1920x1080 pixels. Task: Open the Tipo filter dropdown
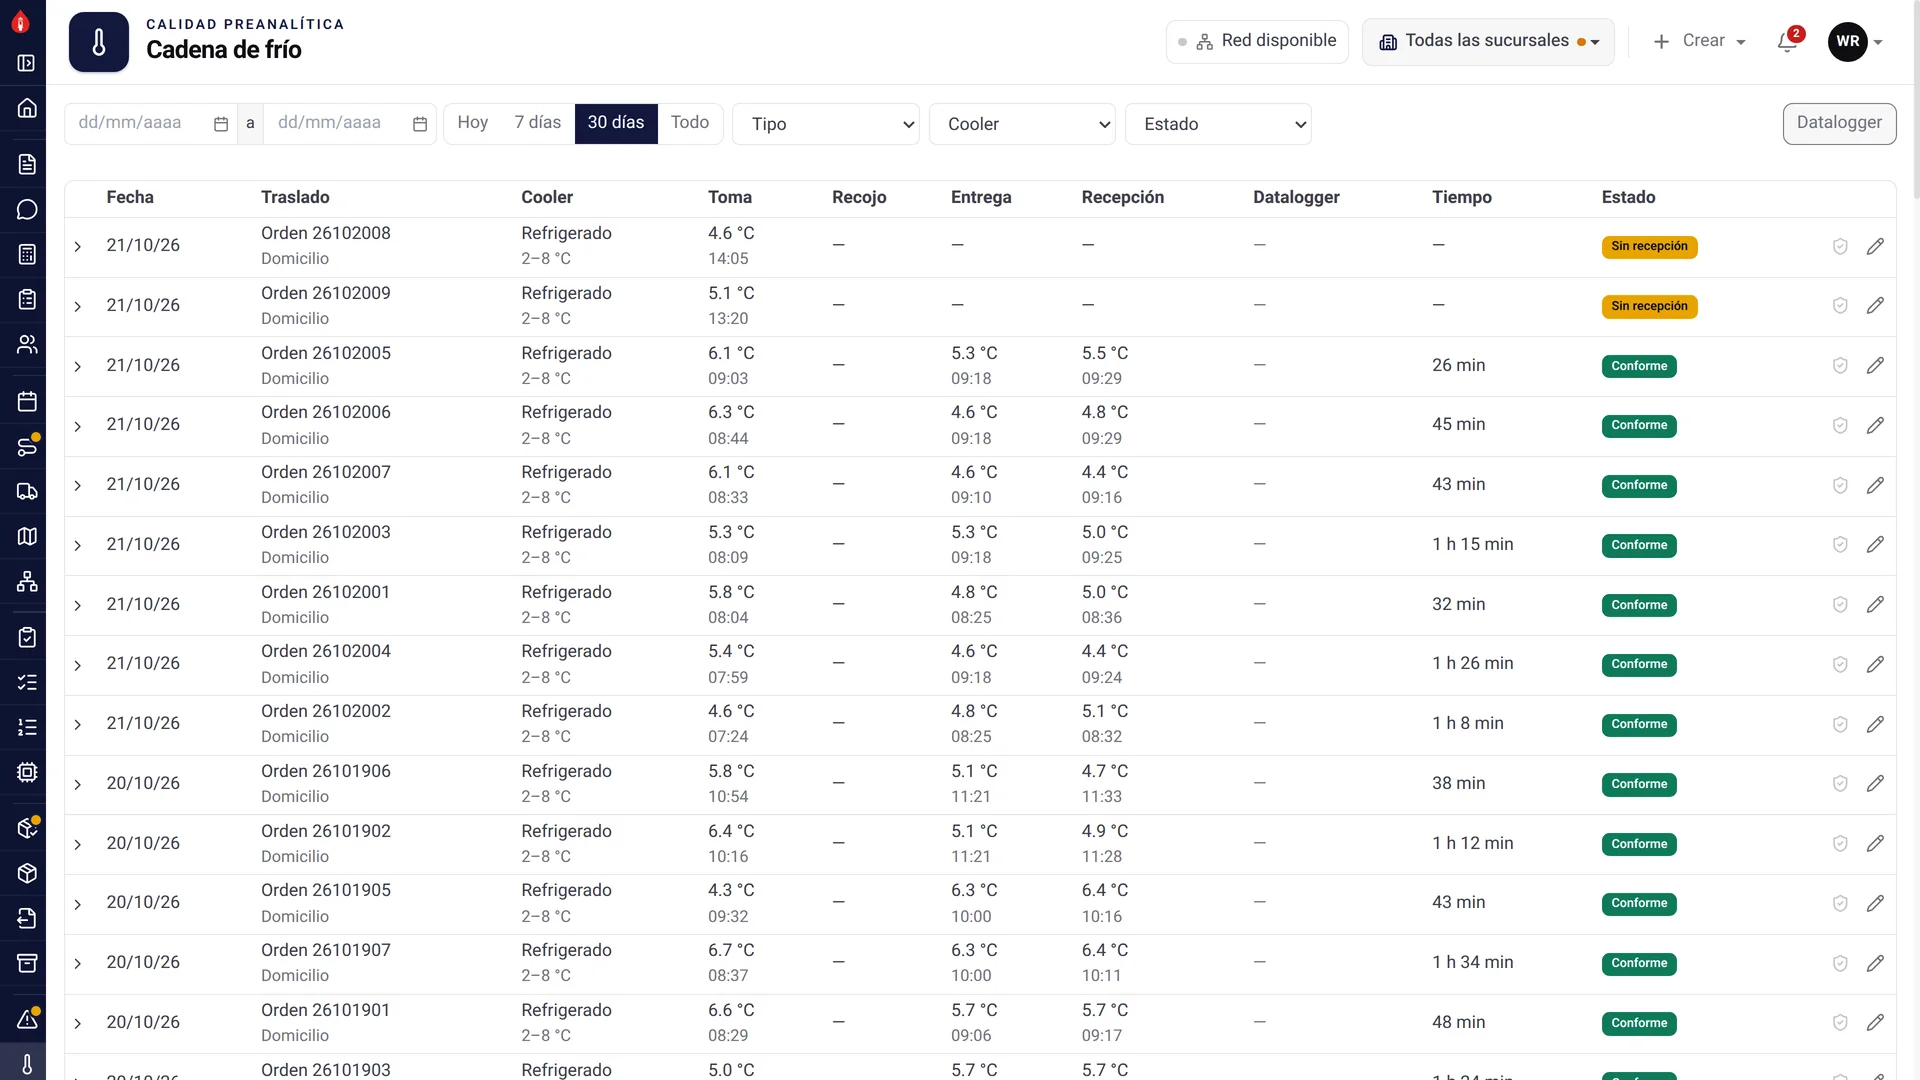[x=826, y=124]
